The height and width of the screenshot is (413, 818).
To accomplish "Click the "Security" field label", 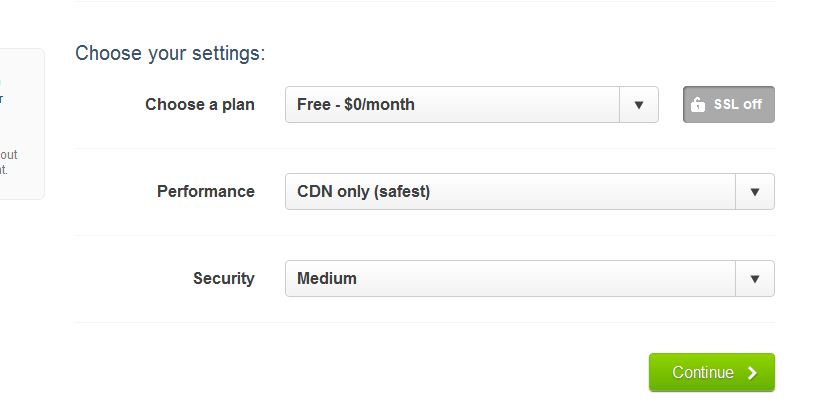I will coord(224,278).
